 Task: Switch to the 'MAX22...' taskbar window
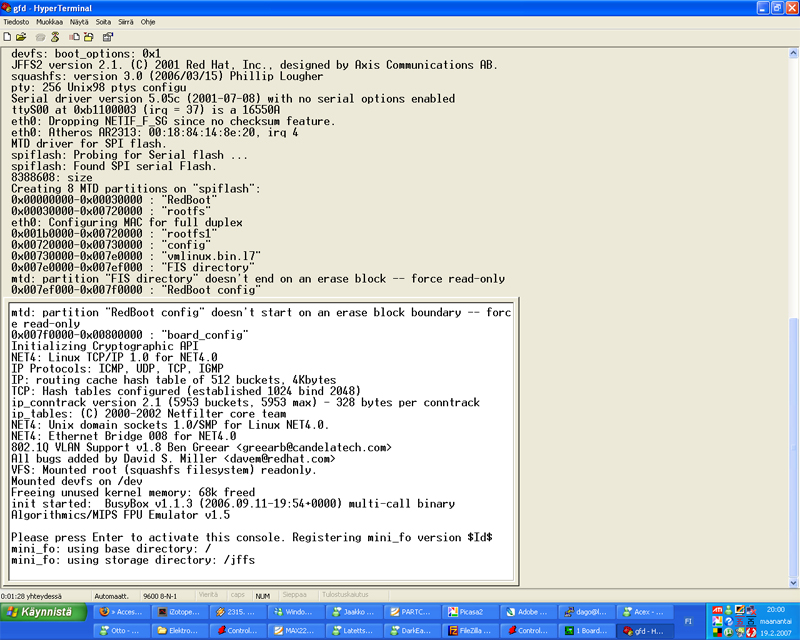pyautogui.click(x=298, y=630)
